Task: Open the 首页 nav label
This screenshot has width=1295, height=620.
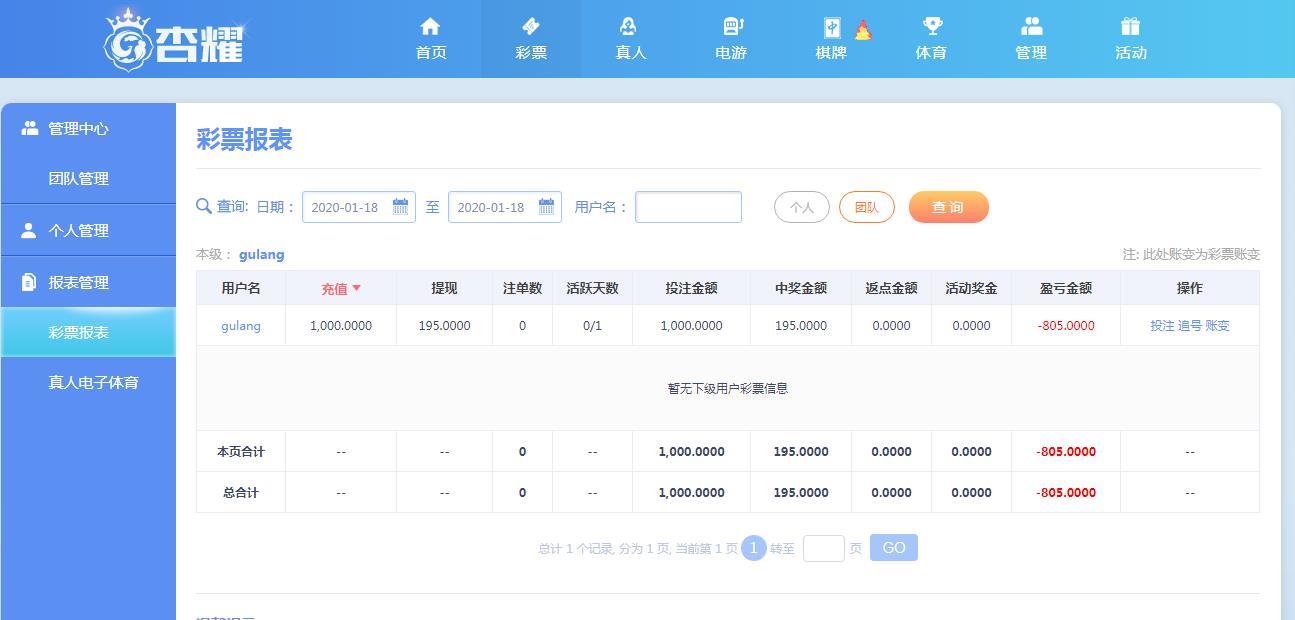Action: click(x=431, y=53)
